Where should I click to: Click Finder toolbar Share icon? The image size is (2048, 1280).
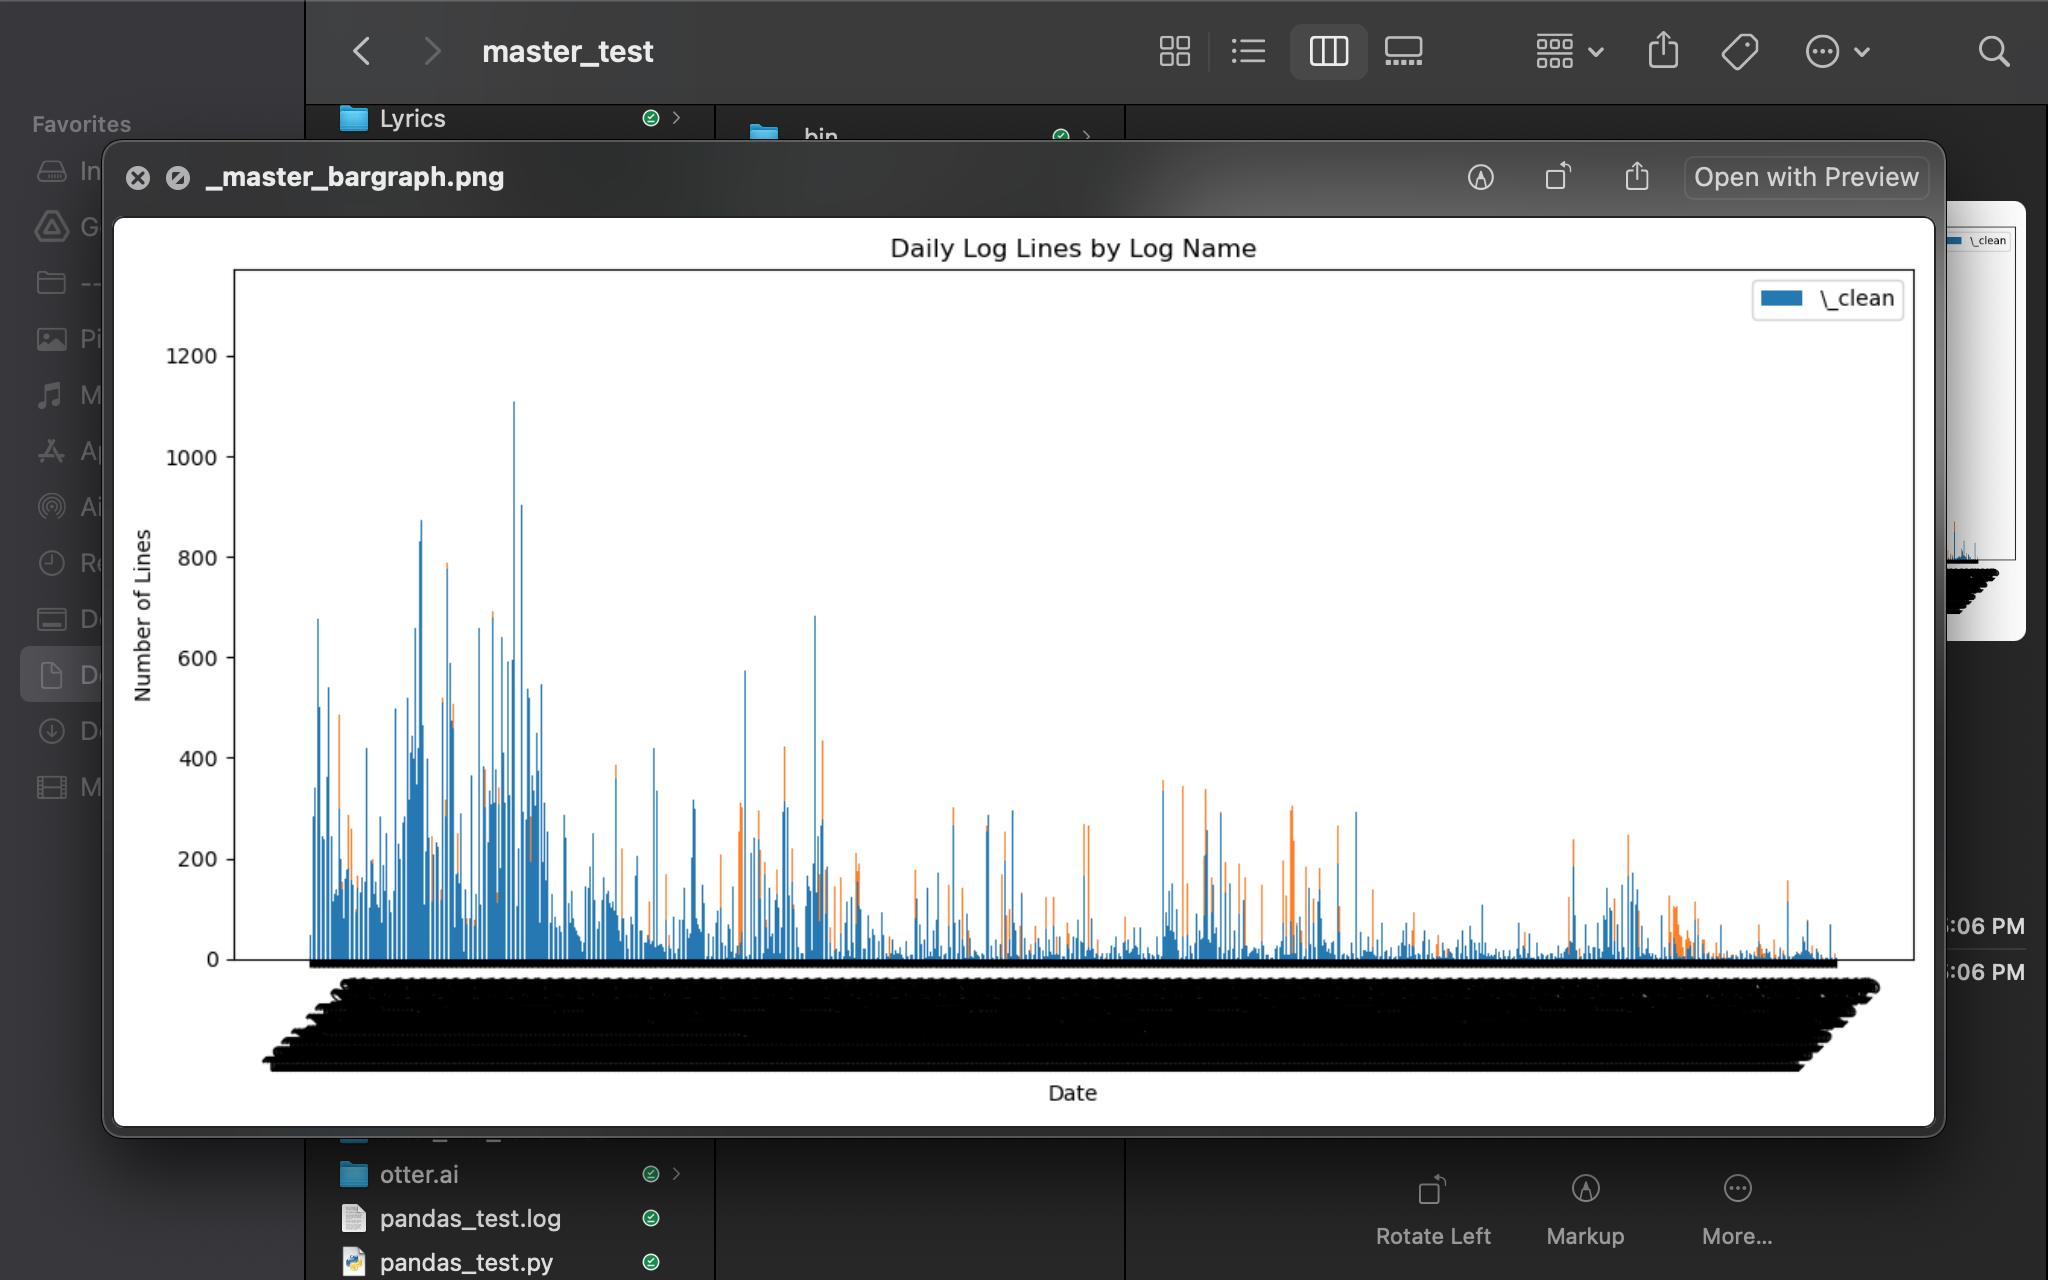tap(1663, 51)
